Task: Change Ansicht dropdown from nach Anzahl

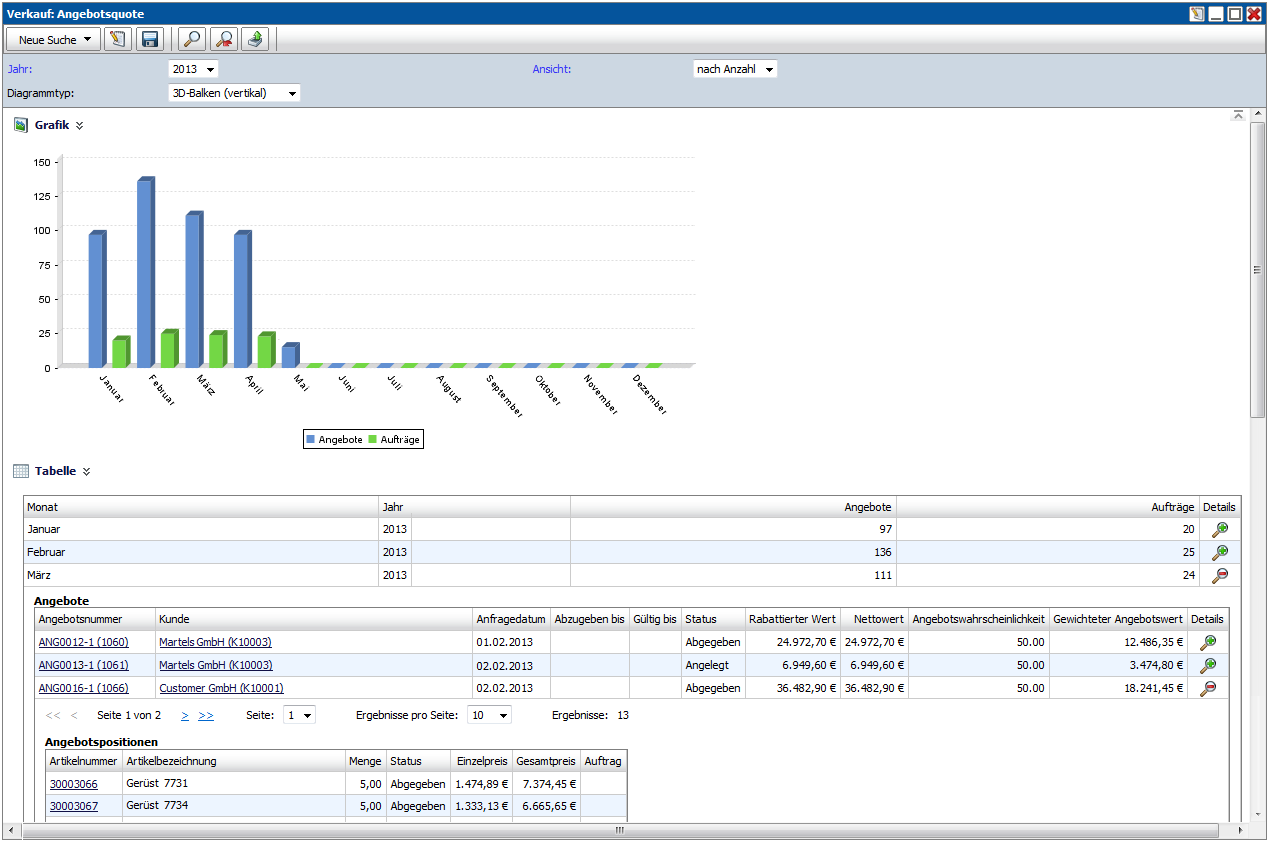Action: tap(735, 69)
